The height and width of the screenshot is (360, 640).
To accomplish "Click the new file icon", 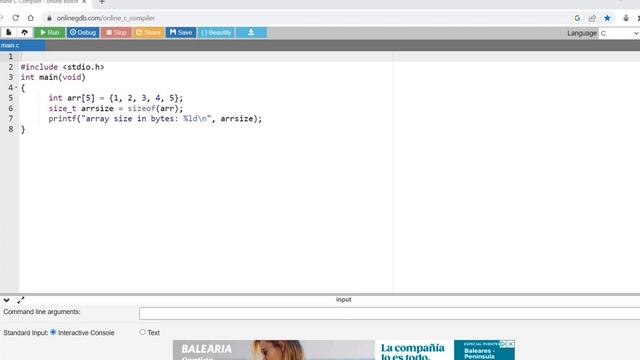I will pyautogui.click(x=9, y=32).
